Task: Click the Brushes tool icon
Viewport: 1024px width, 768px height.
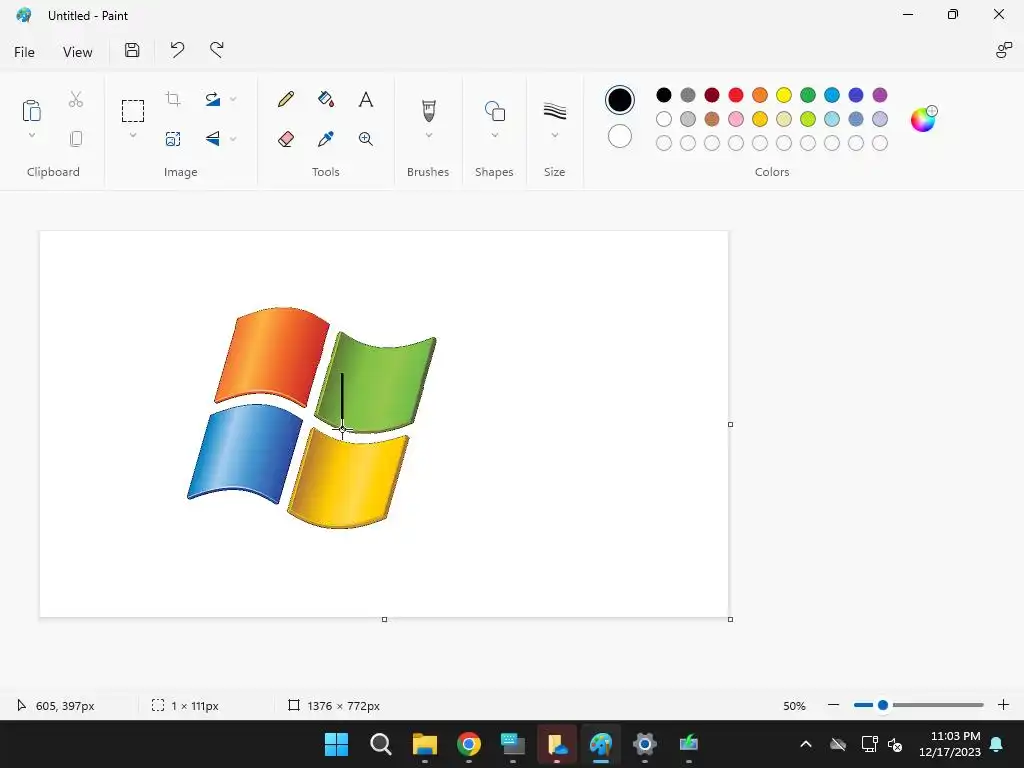Action: pos(428,110)
